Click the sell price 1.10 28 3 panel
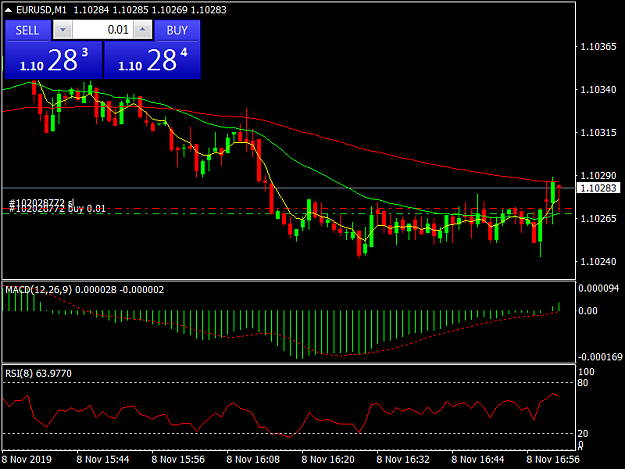 [53, 60]
